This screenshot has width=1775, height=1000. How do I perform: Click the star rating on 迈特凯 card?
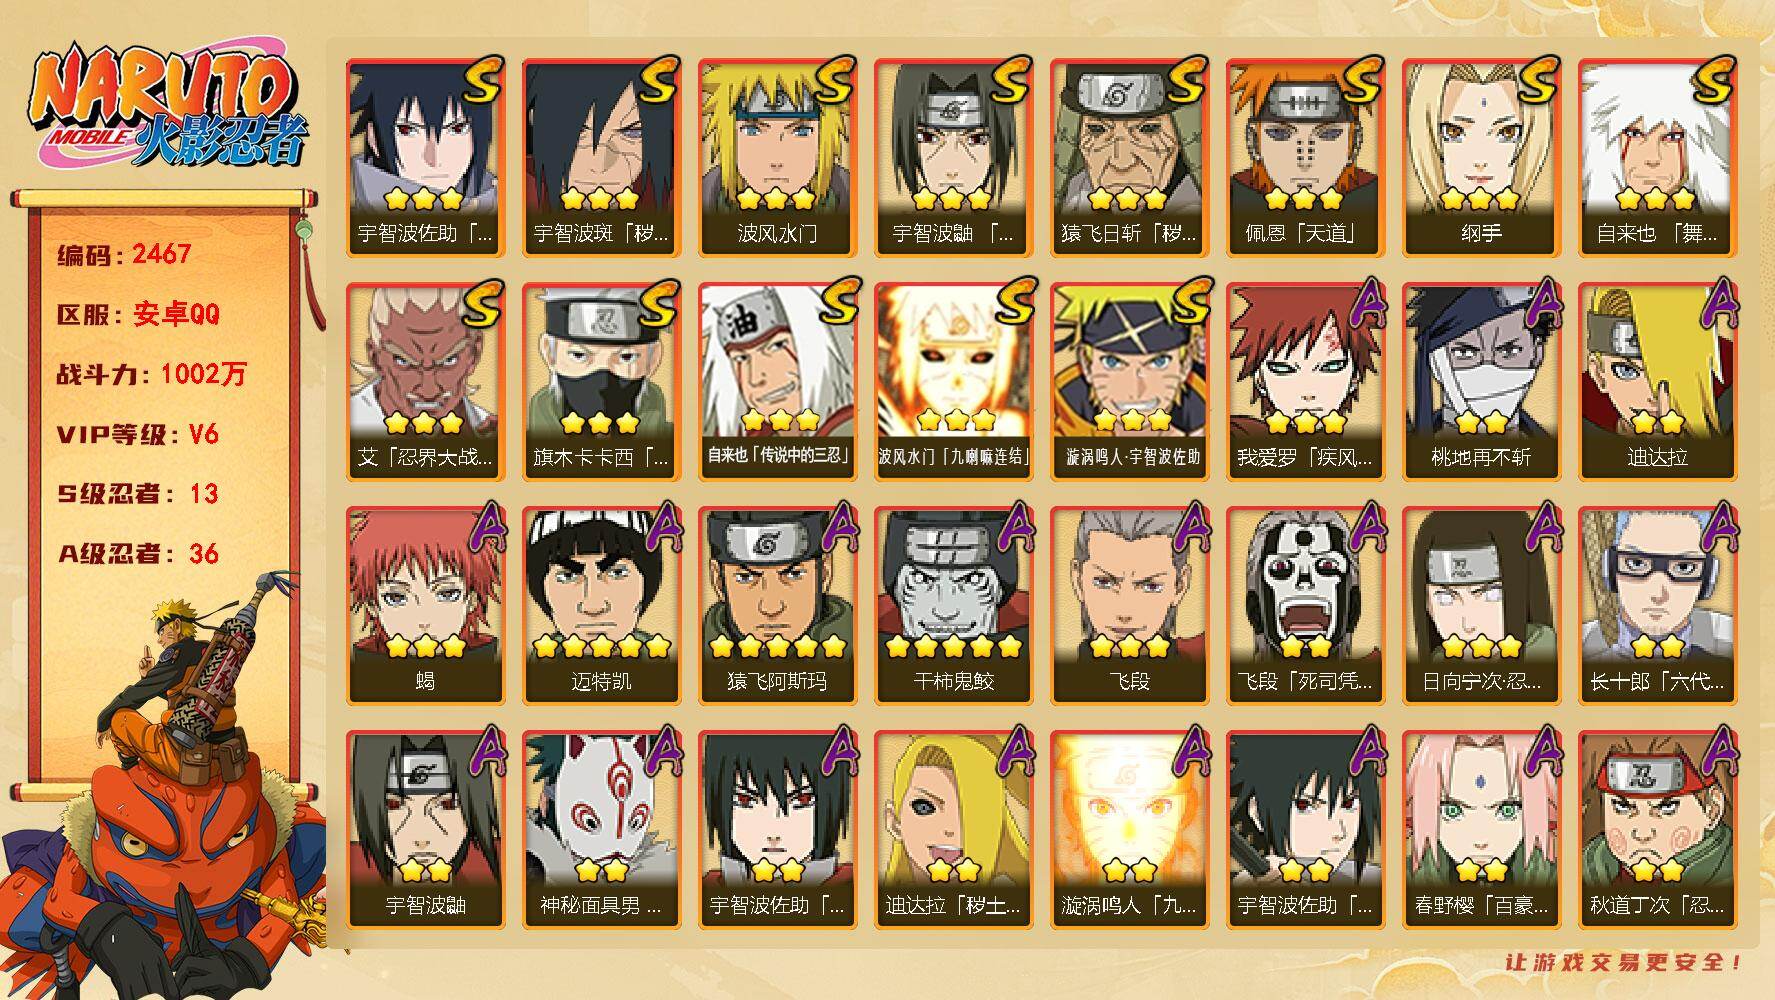click(x=601, y=646)
